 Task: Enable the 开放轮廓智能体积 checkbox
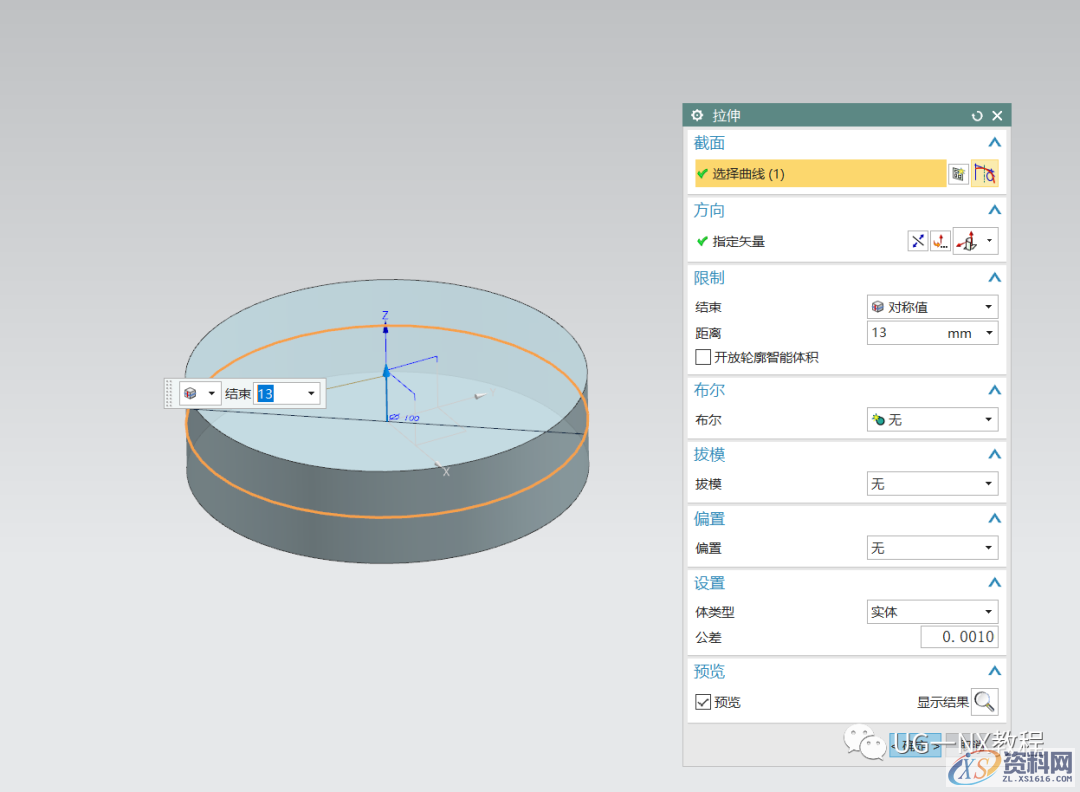coord(703,357)
